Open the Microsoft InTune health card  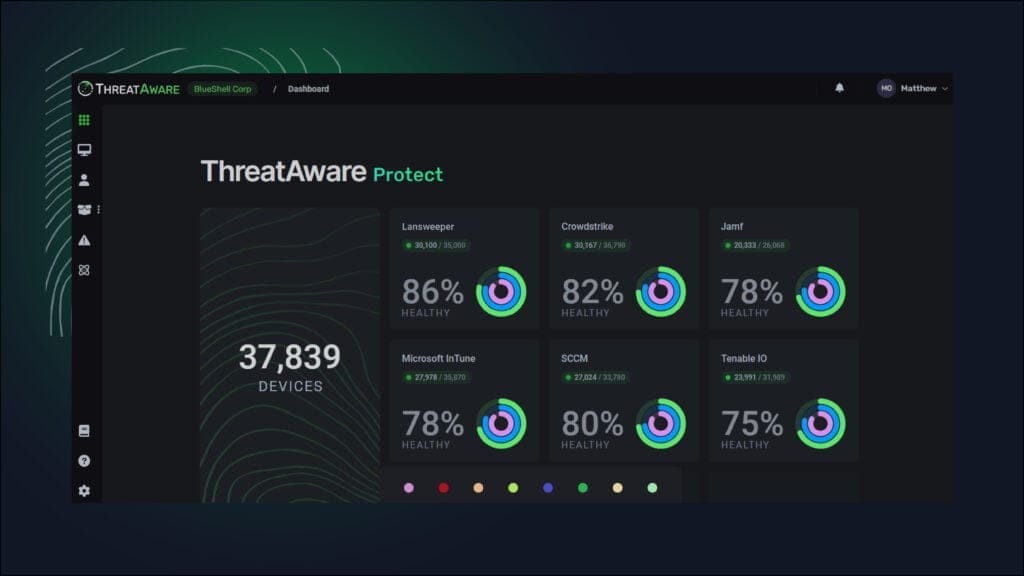tap(464, 400)
